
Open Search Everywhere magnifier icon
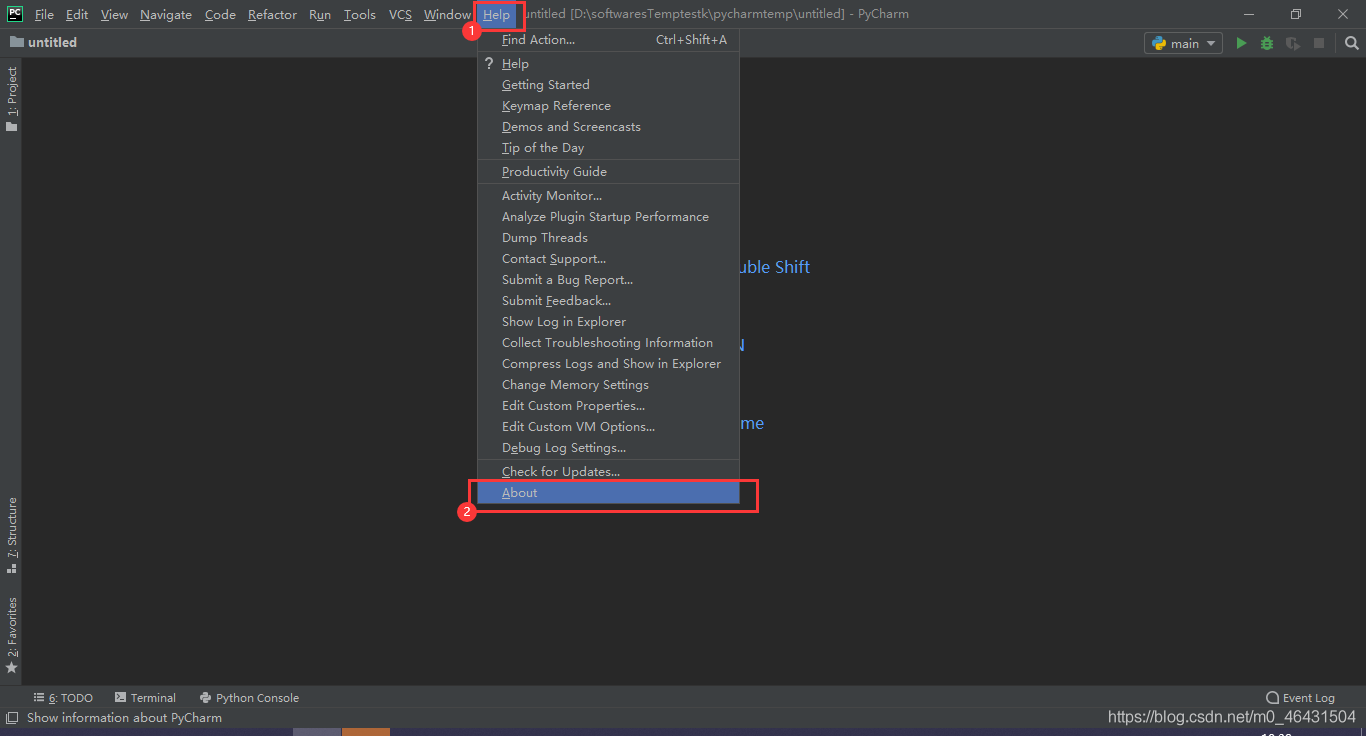click(1351, 43)
